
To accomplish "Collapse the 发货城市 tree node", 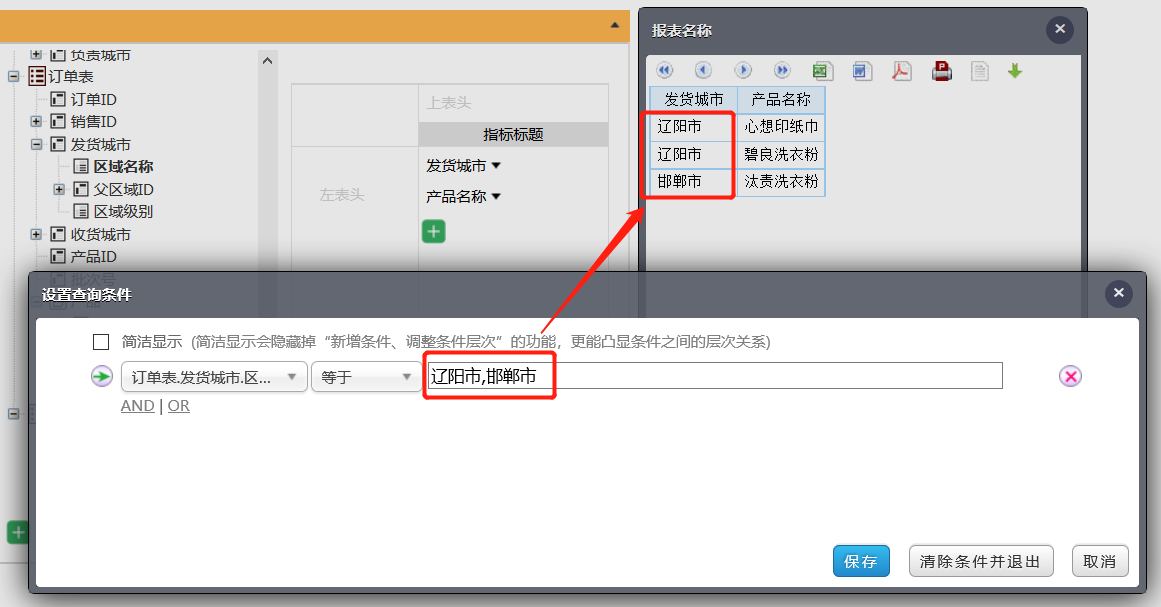I will click(36, 144).
